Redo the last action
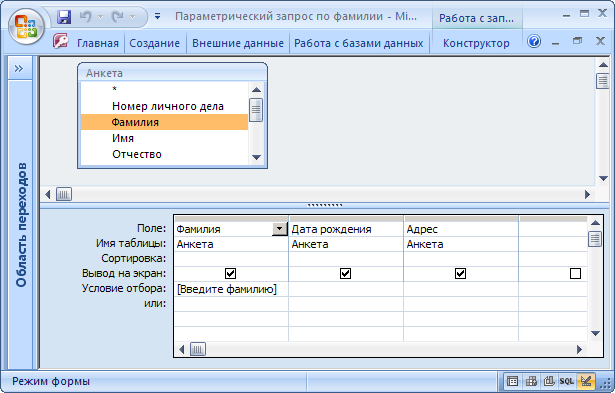 click(x=117, y=17)
